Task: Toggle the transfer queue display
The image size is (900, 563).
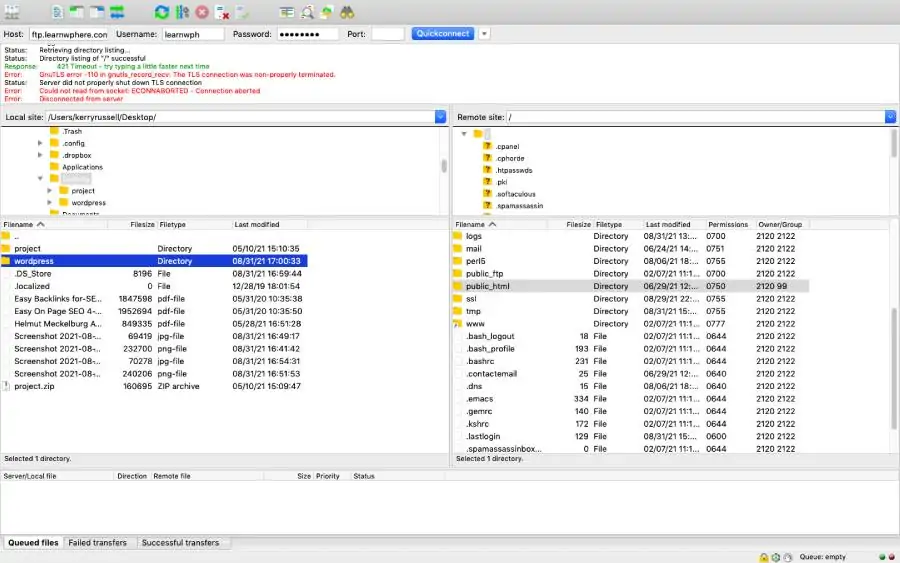Action: [117, 12]
